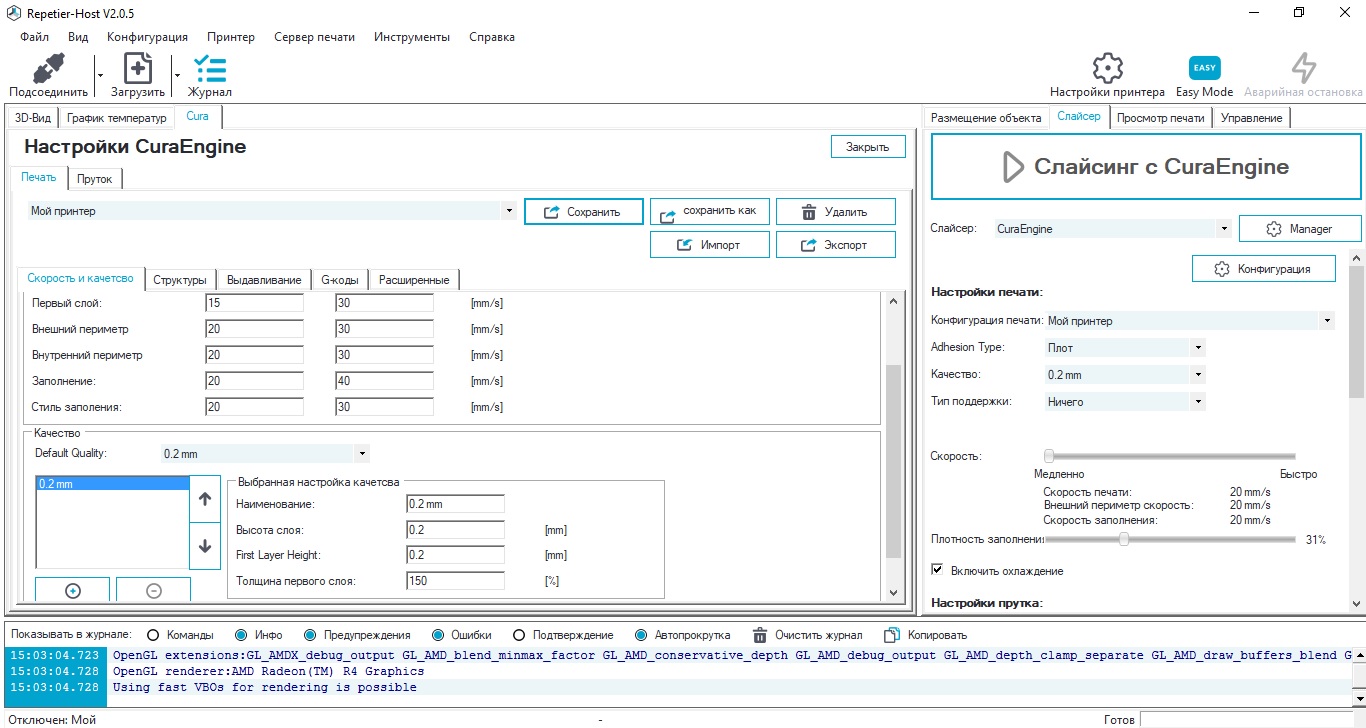
Task: Open the Файл menu
Action: point(34,37)
